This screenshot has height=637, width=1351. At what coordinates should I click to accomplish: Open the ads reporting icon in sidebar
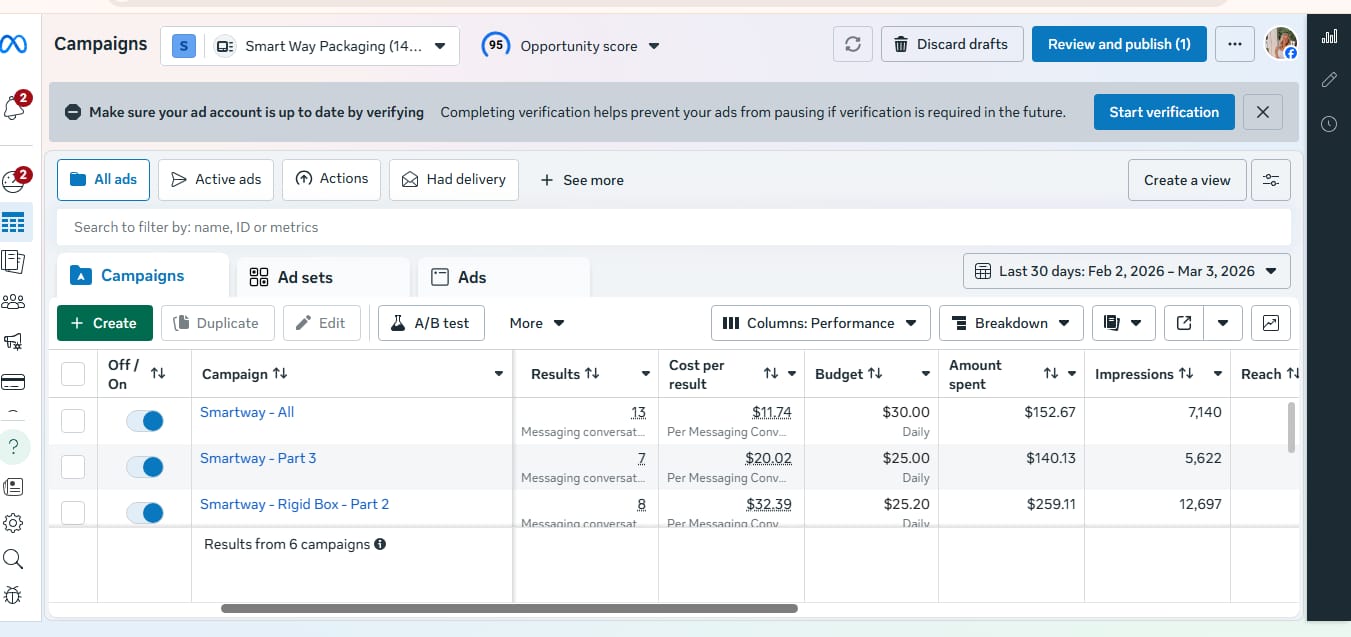coord(14,262)
